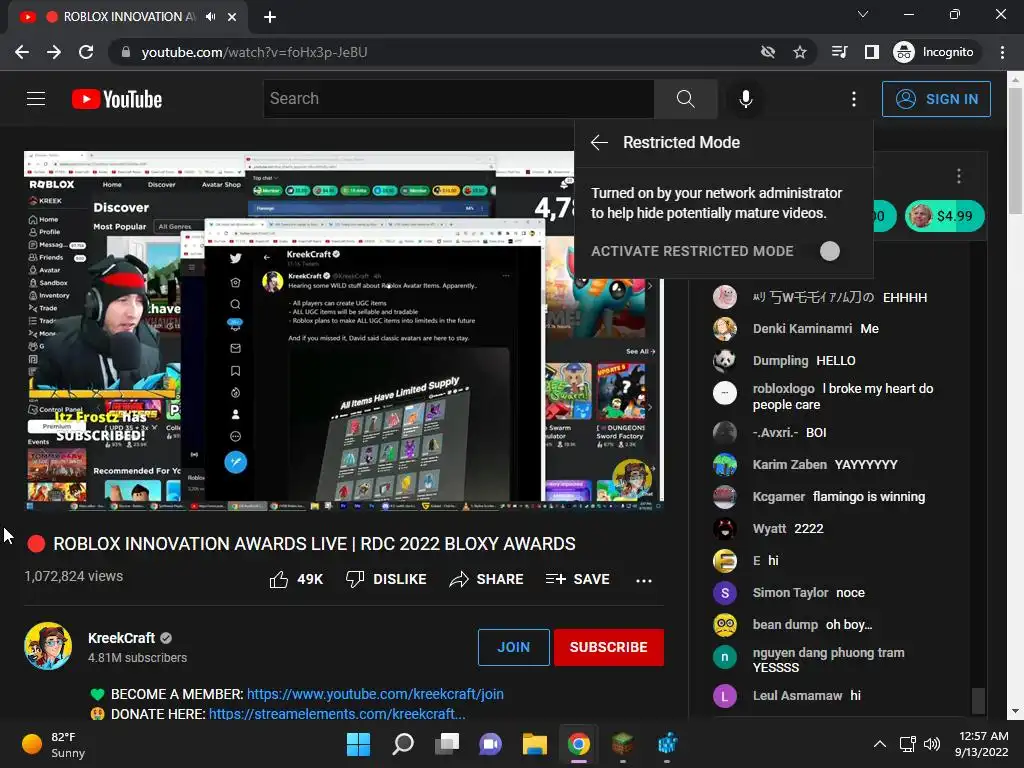Click Chrome icon in taskbar
Screen dimensions: 1024x768
[579, 744]
